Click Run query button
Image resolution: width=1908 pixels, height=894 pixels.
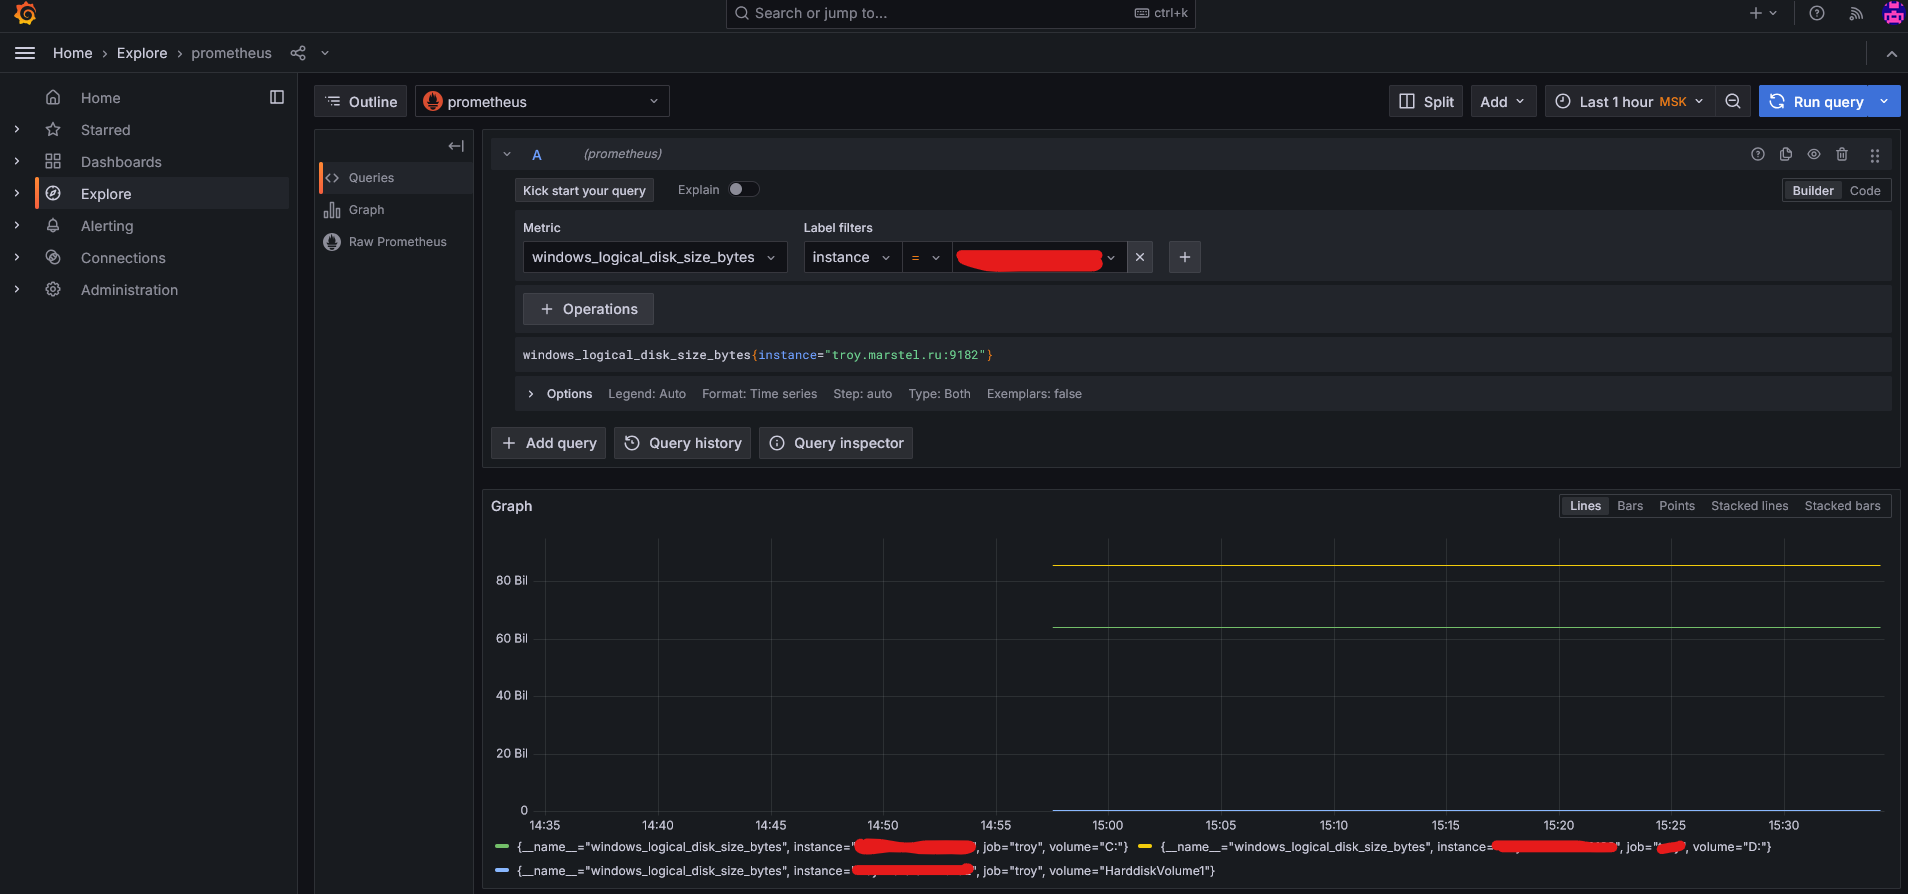(1816, 101)
